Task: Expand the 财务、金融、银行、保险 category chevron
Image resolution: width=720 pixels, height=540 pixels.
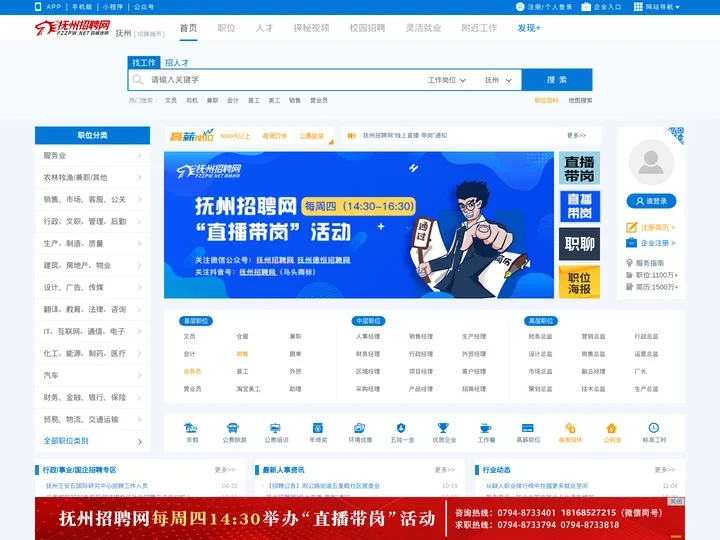Action: (140, 398)
